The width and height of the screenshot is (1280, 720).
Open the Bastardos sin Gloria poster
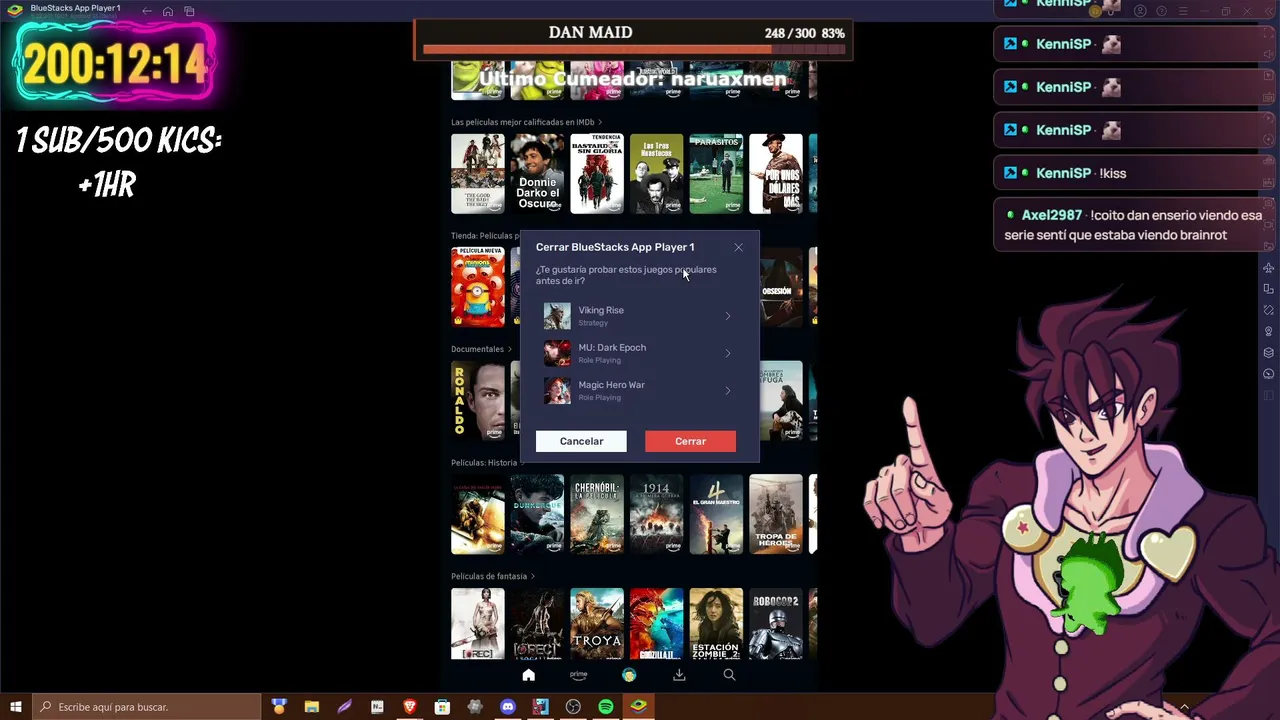coord(597,174)
